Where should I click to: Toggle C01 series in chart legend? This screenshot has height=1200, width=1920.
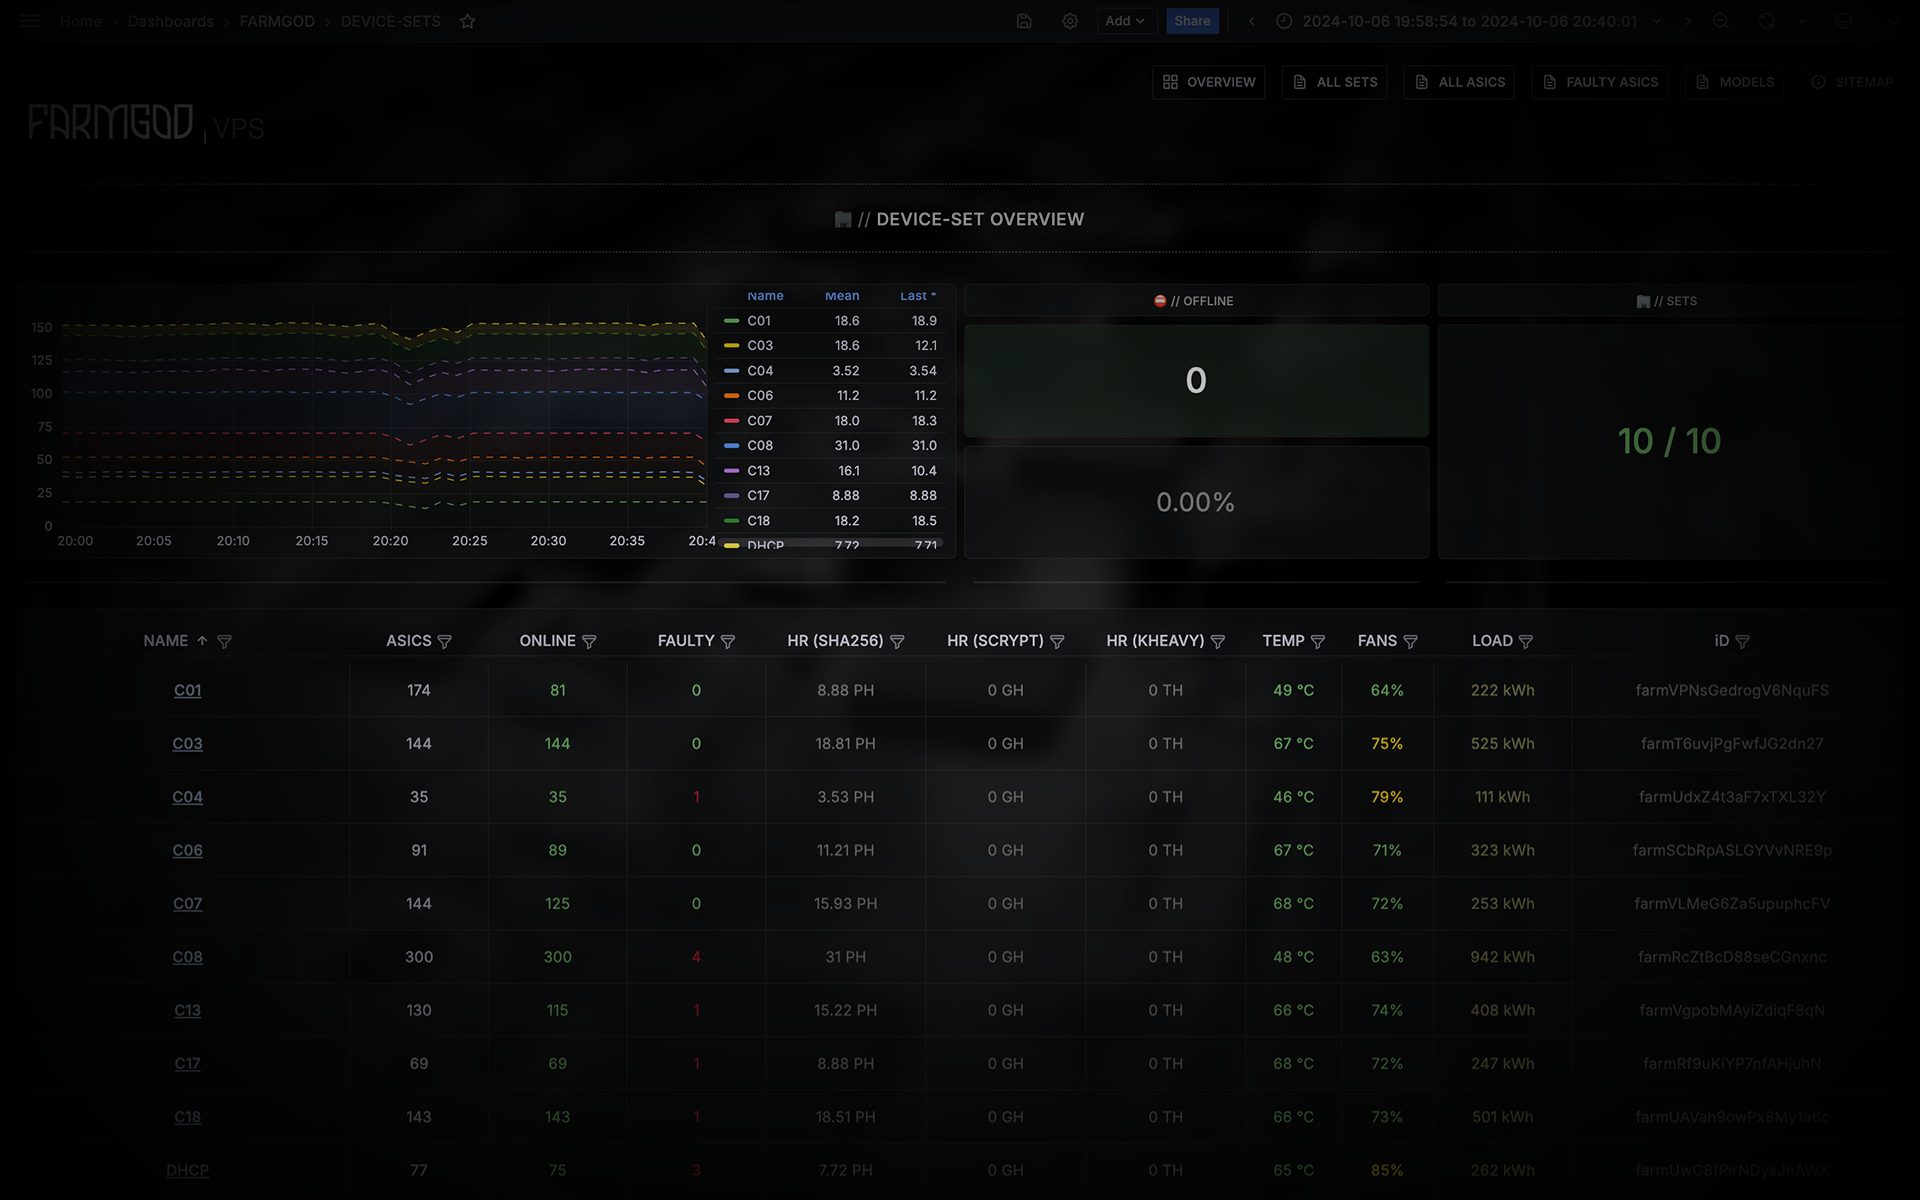[758, 321]
